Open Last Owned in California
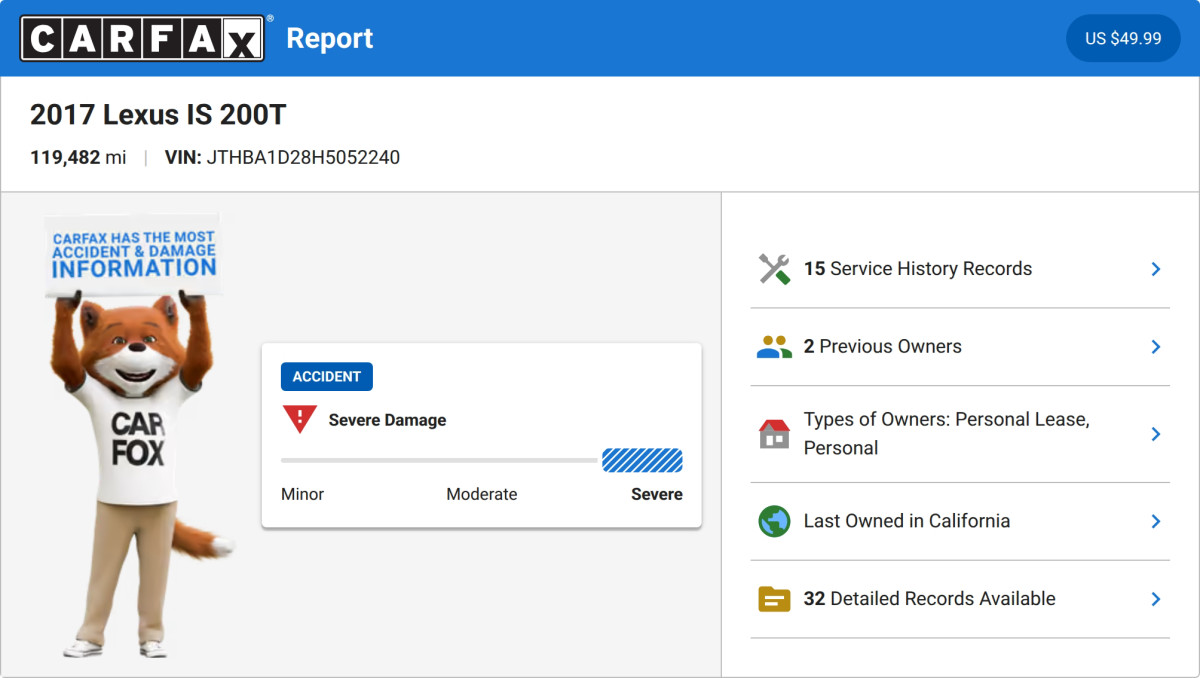Image resolution: width=1200 pixels, height=678 pixels. pos(960,521)
